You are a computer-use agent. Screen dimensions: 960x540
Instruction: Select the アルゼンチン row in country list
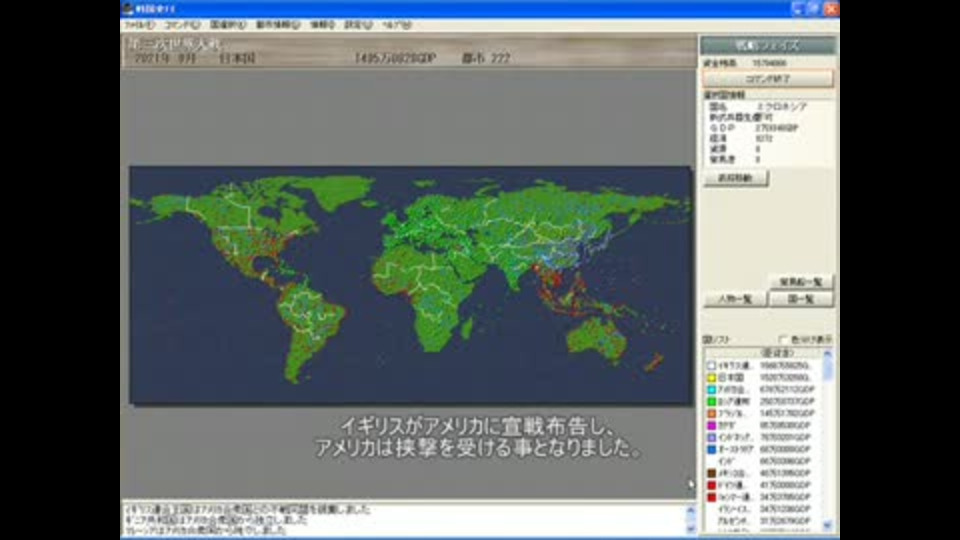pyautogui.click(x=763, y=521)
